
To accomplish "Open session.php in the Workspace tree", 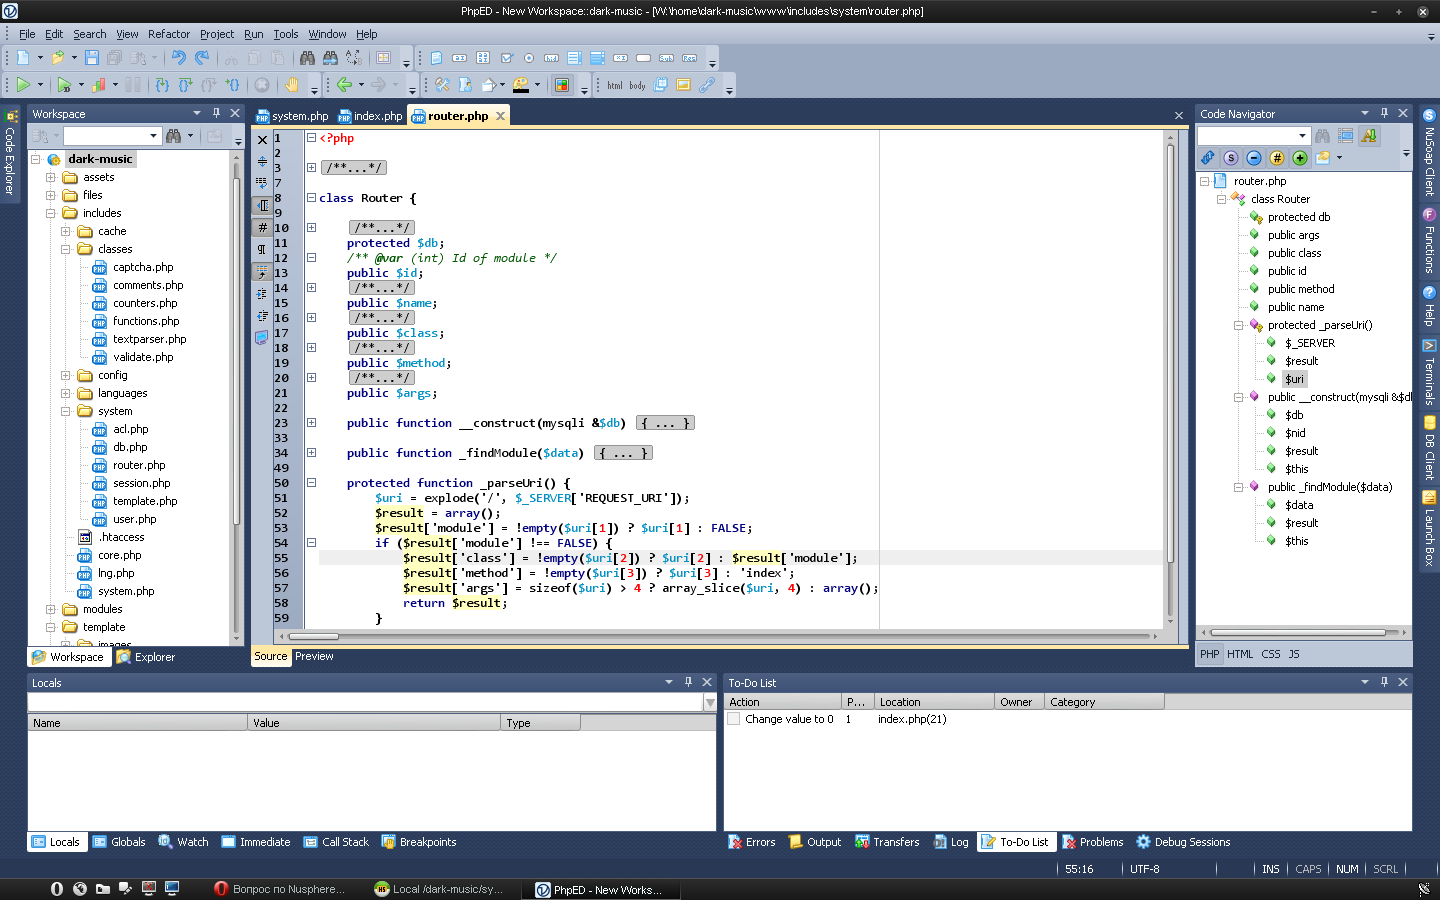I will click(x=141, y=483).
